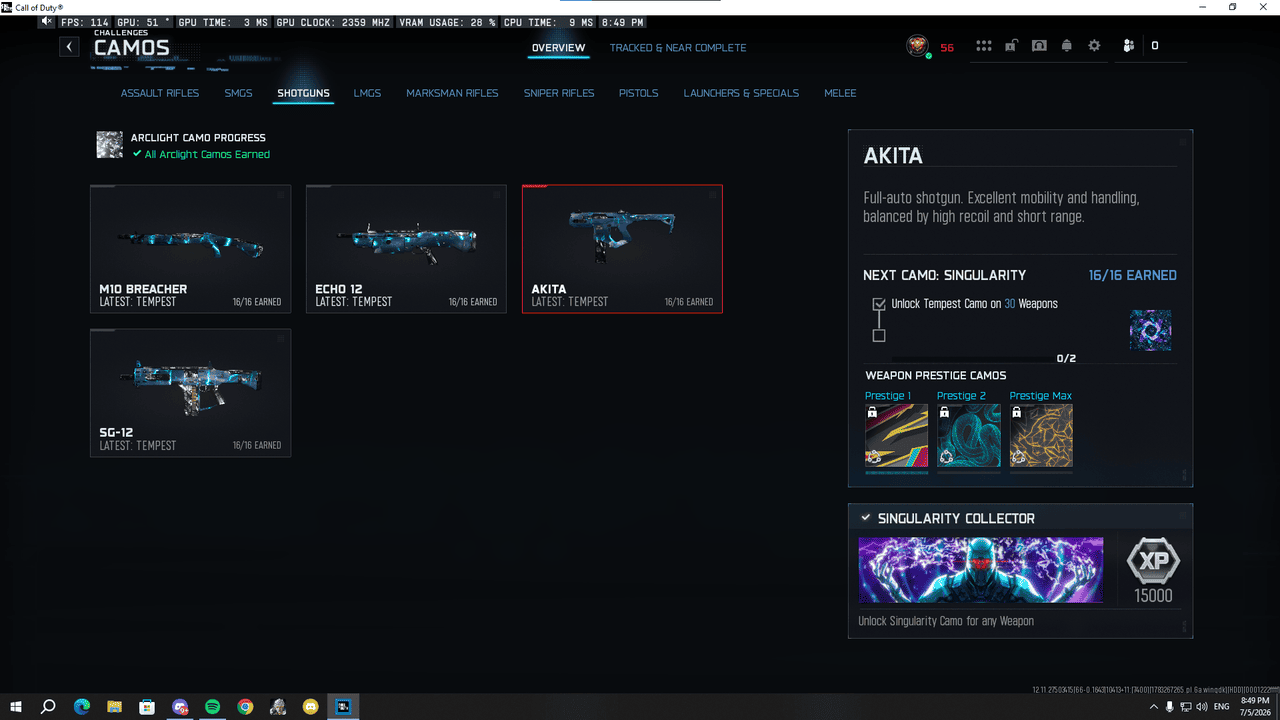The width and height of the screenshot is (1280, 720).
Task: Click the Arclight camo progress icon
Action: point(109,145)
